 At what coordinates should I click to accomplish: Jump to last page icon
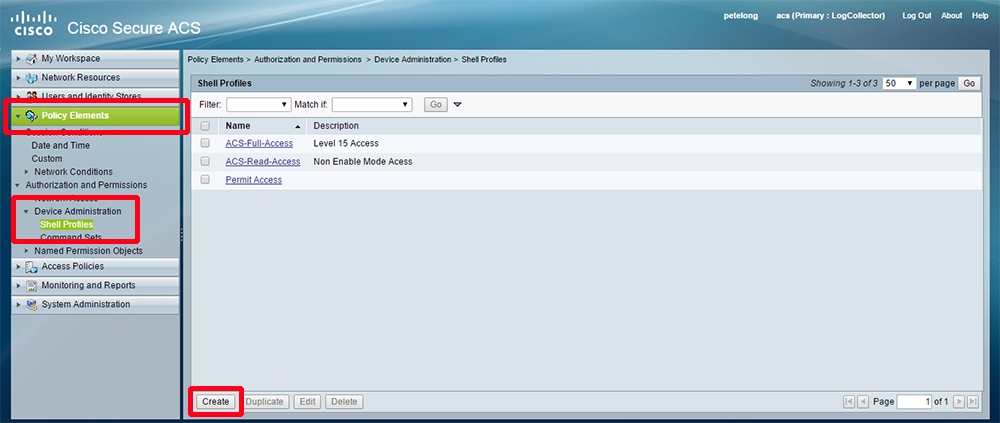coord(973,402)
